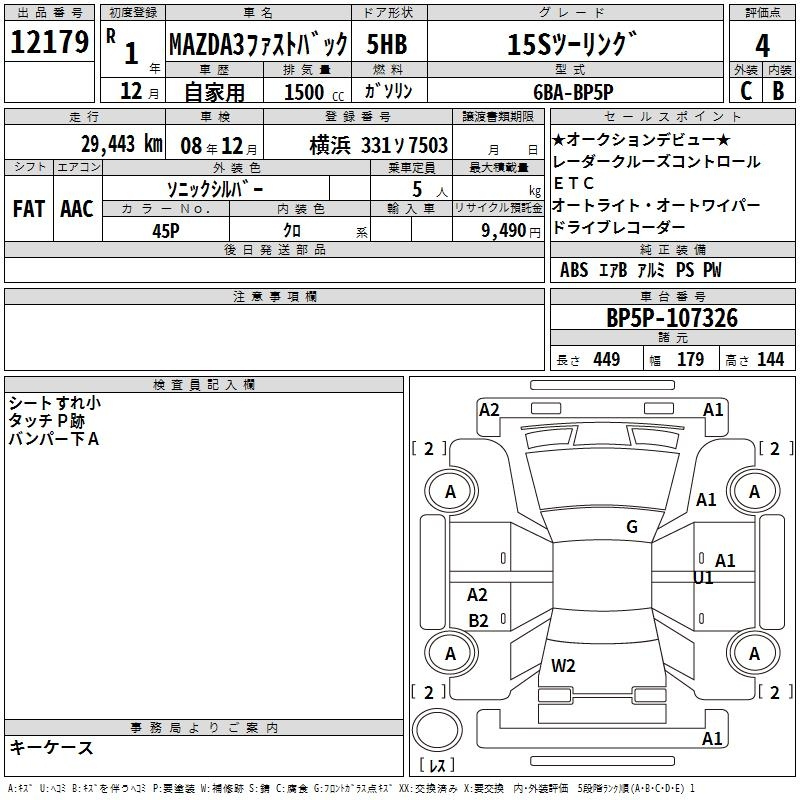Click the inspector note タッチP跡
800x800 pixels.
tap(46, 421)
